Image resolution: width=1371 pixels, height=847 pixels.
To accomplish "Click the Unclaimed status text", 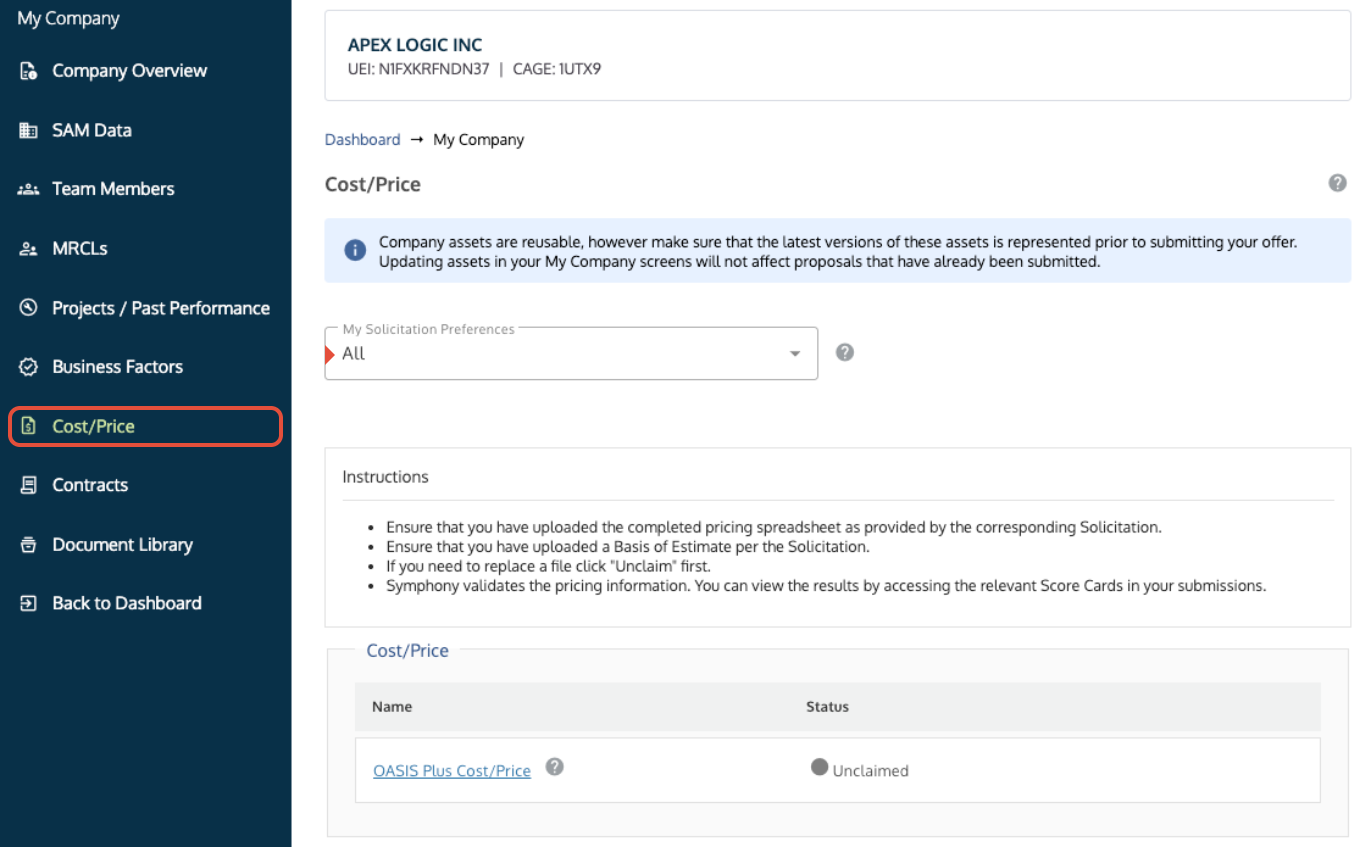I will (x=870, y=771).
